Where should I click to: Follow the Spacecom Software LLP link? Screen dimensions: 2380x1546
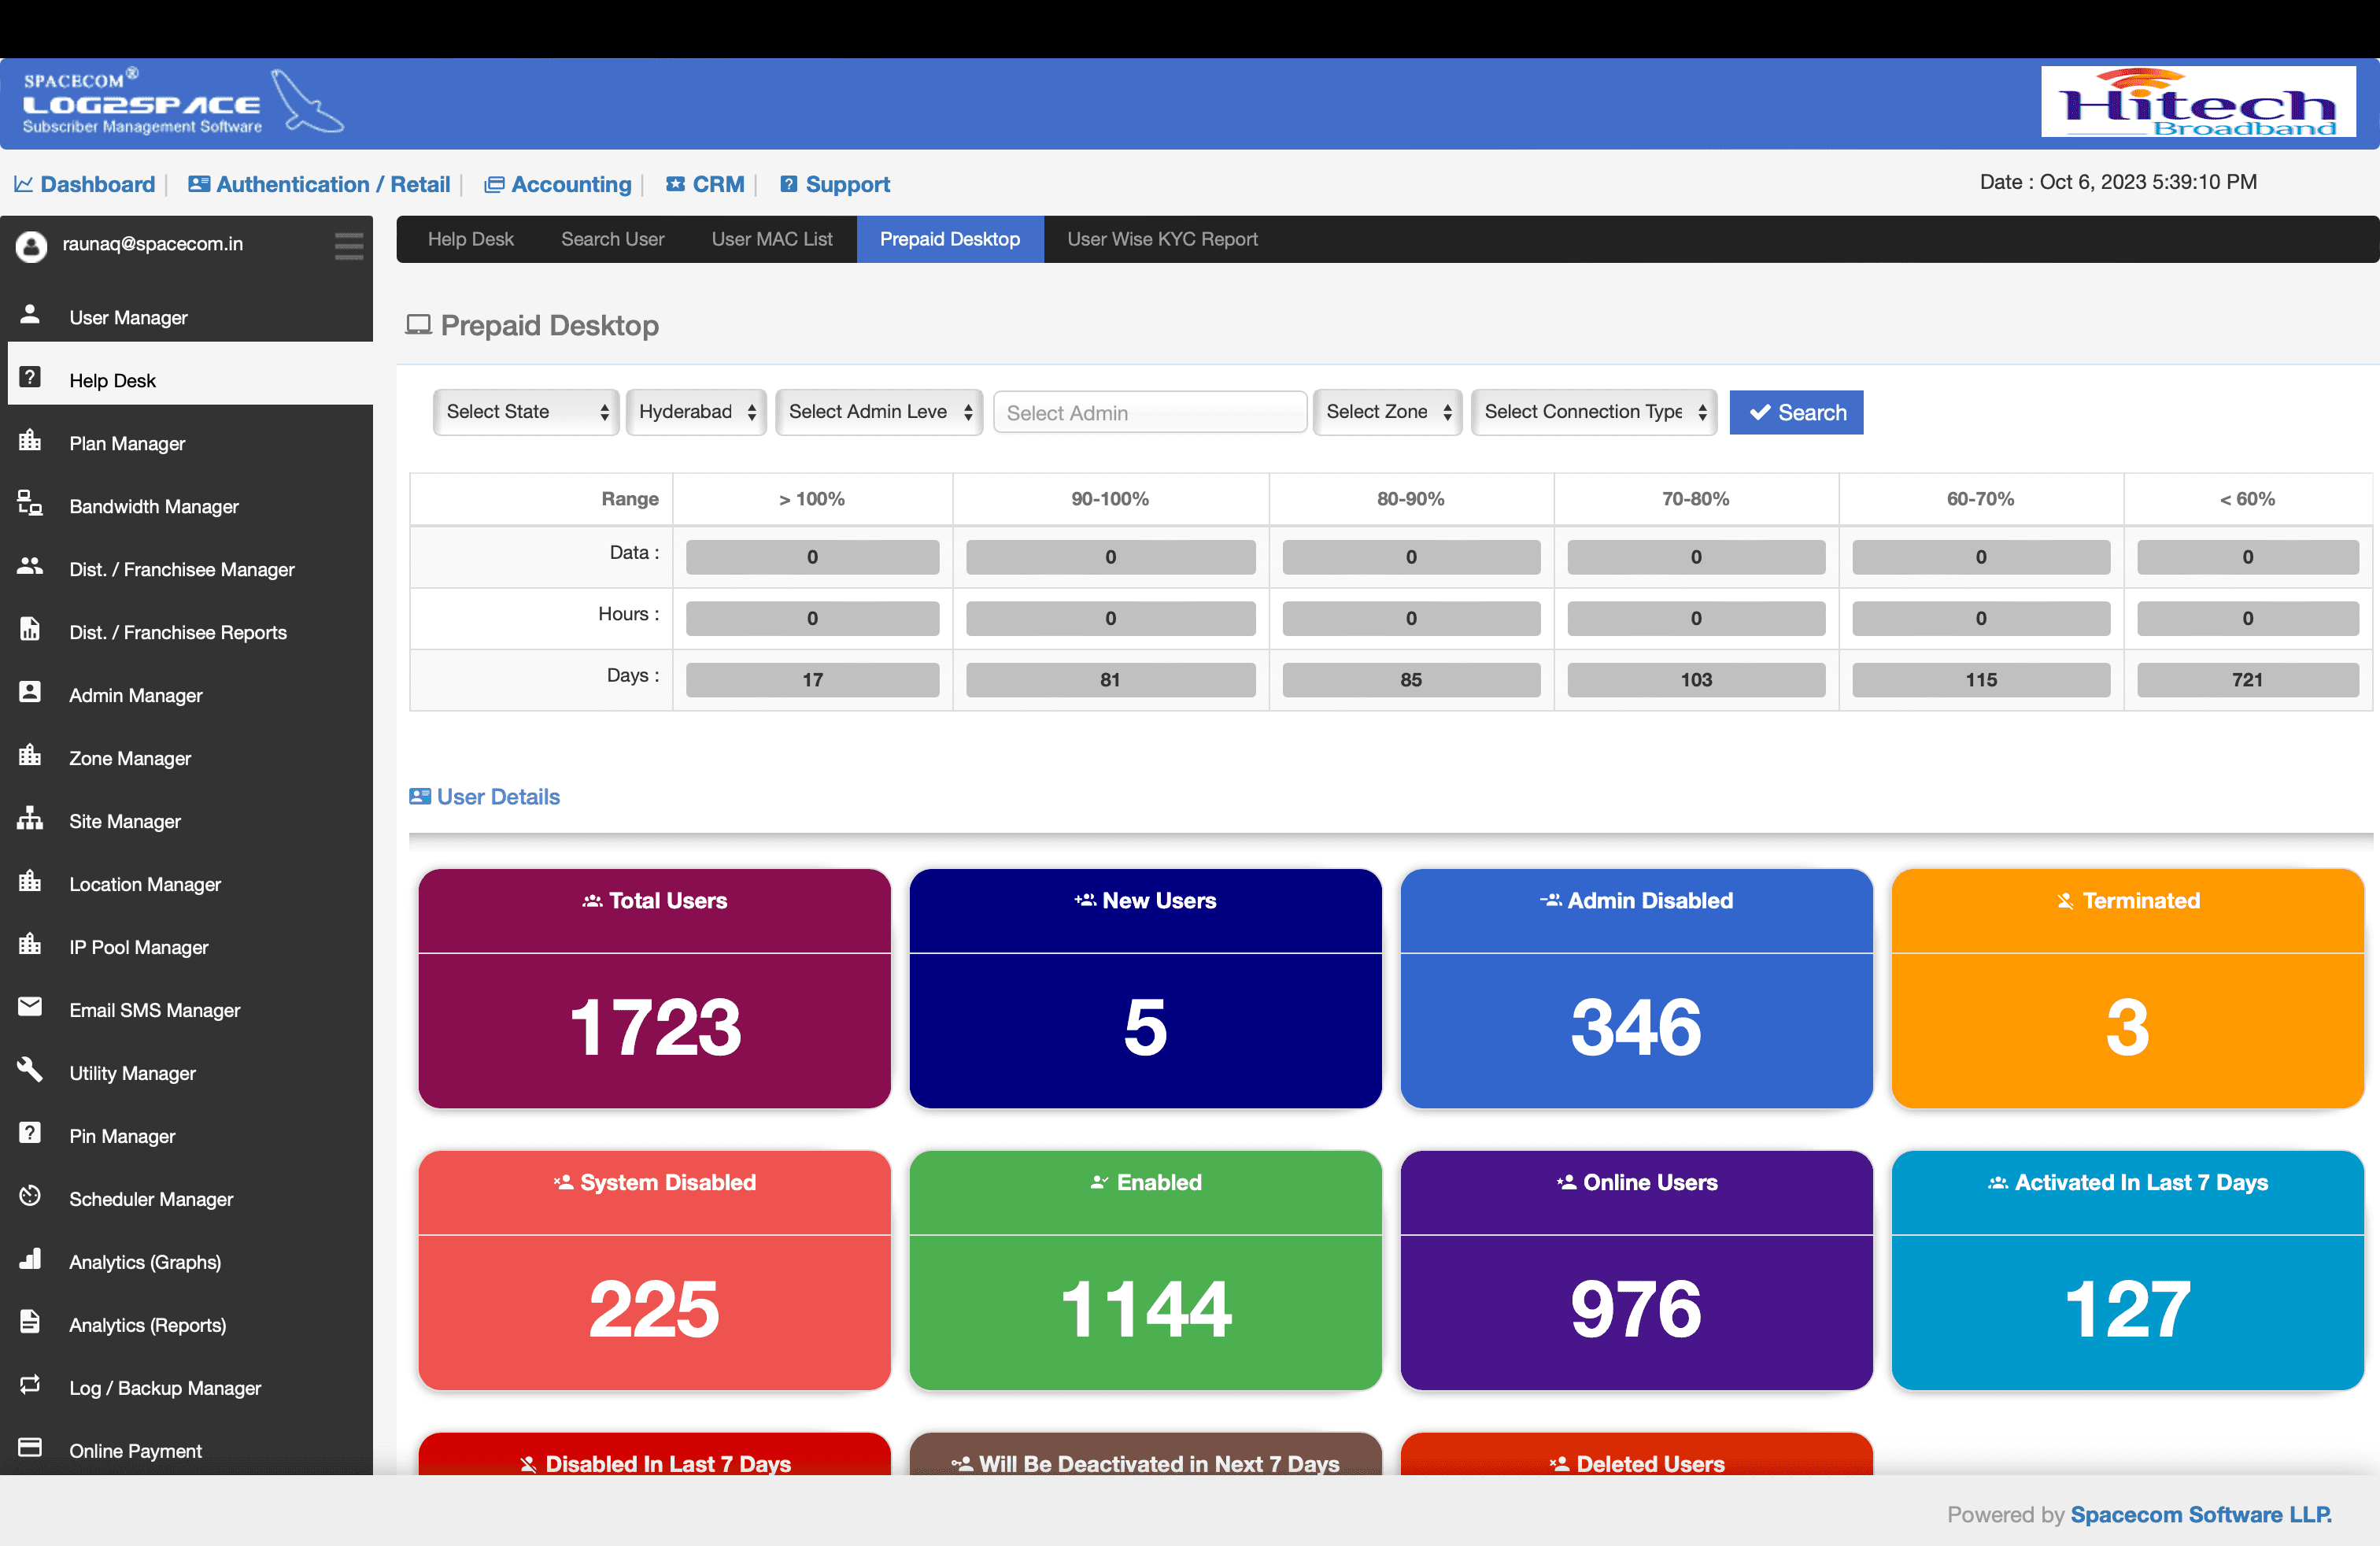point(2200,1514)
